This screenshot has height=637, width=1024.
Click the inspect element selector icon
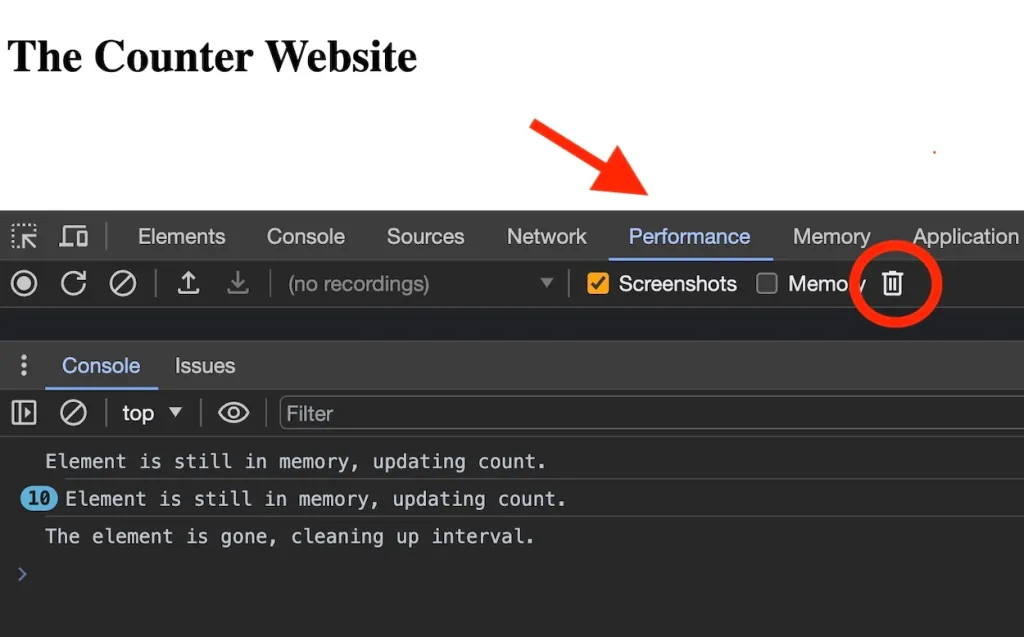(24, 236)
